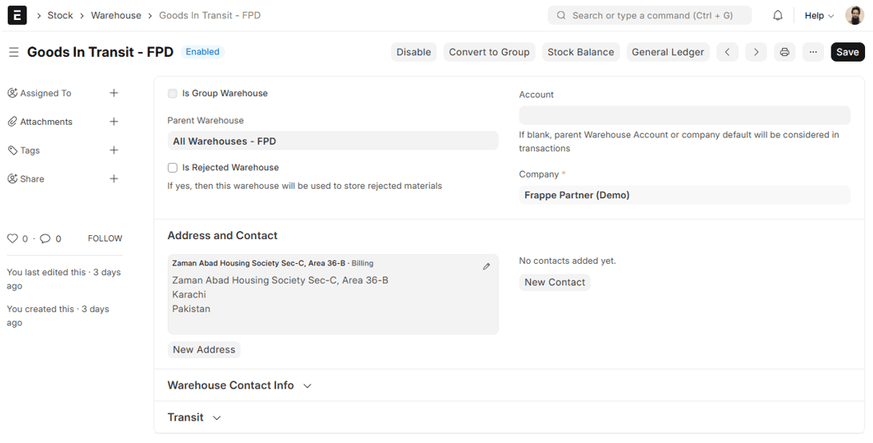Click the Enabled status badge

click(203, 52)
